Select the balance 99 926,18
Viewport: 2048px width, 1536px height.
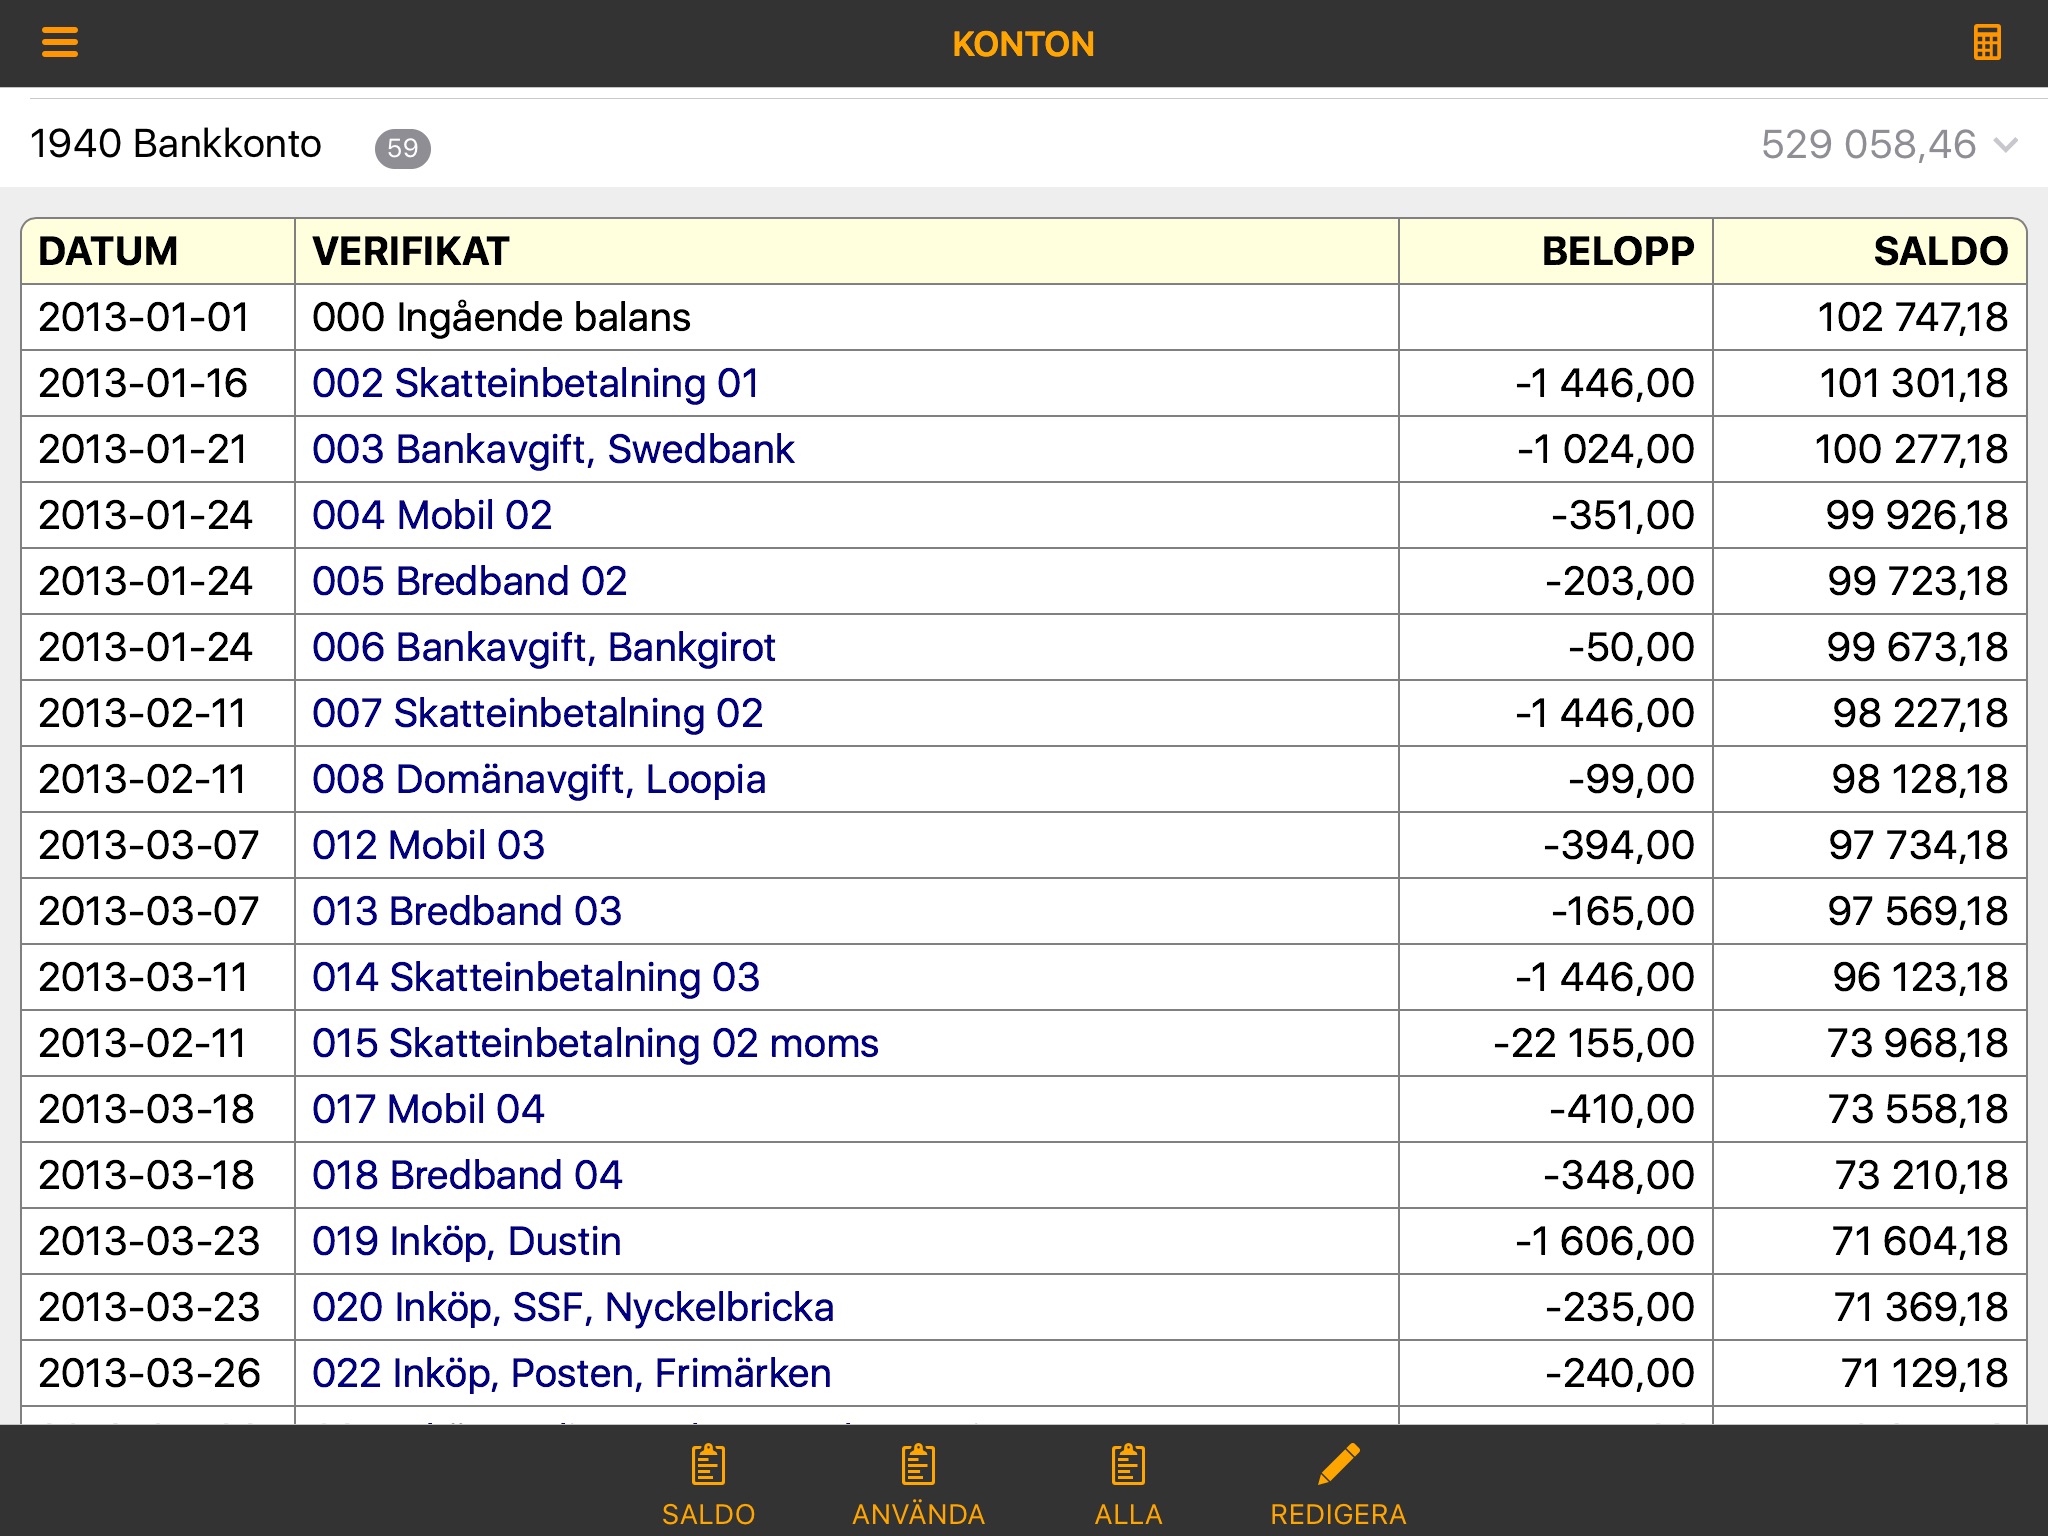coord(1917,515)
